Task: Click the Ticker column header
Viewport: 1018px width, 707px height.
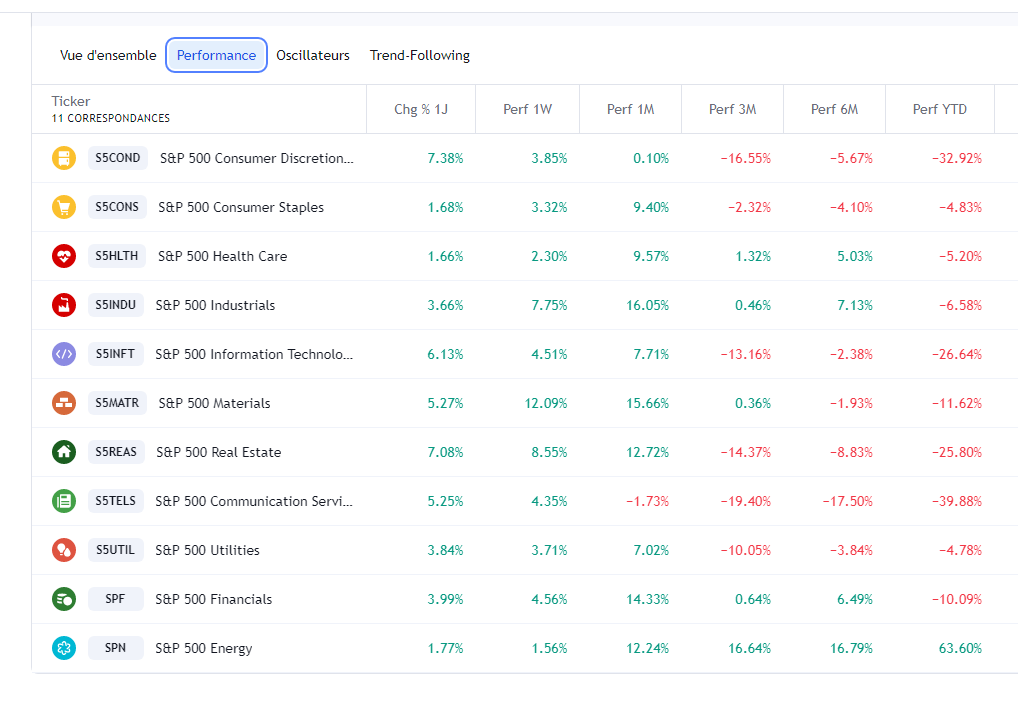Action: pos(71,101)
